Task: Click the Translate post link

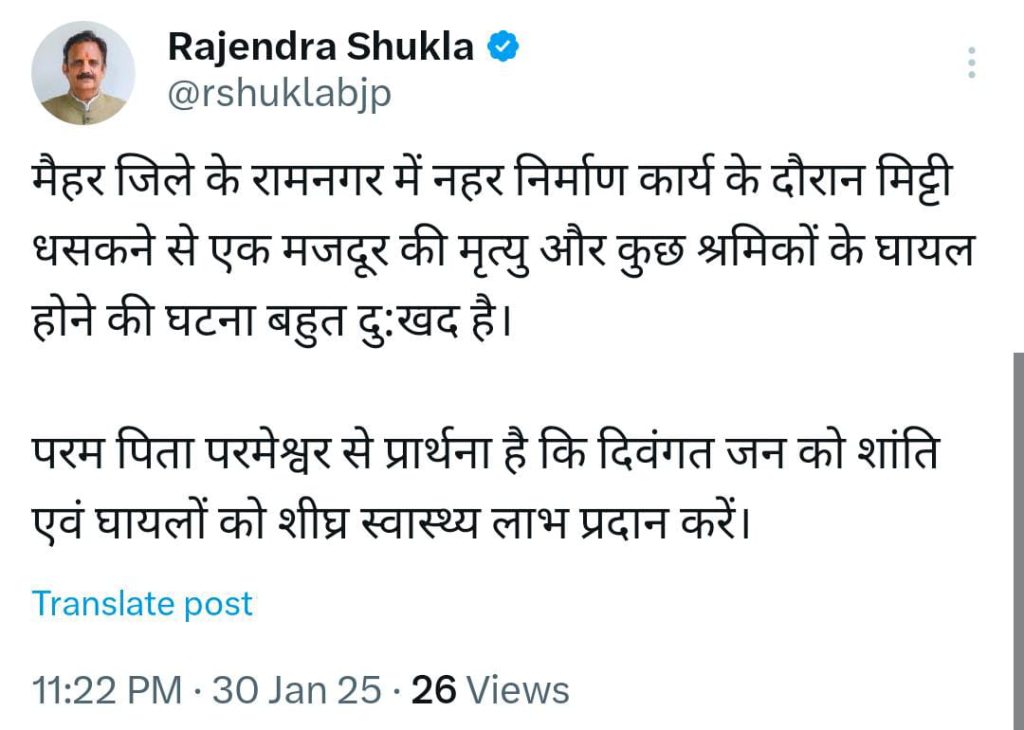Action: pyautogui.click(x=142, y=604)
